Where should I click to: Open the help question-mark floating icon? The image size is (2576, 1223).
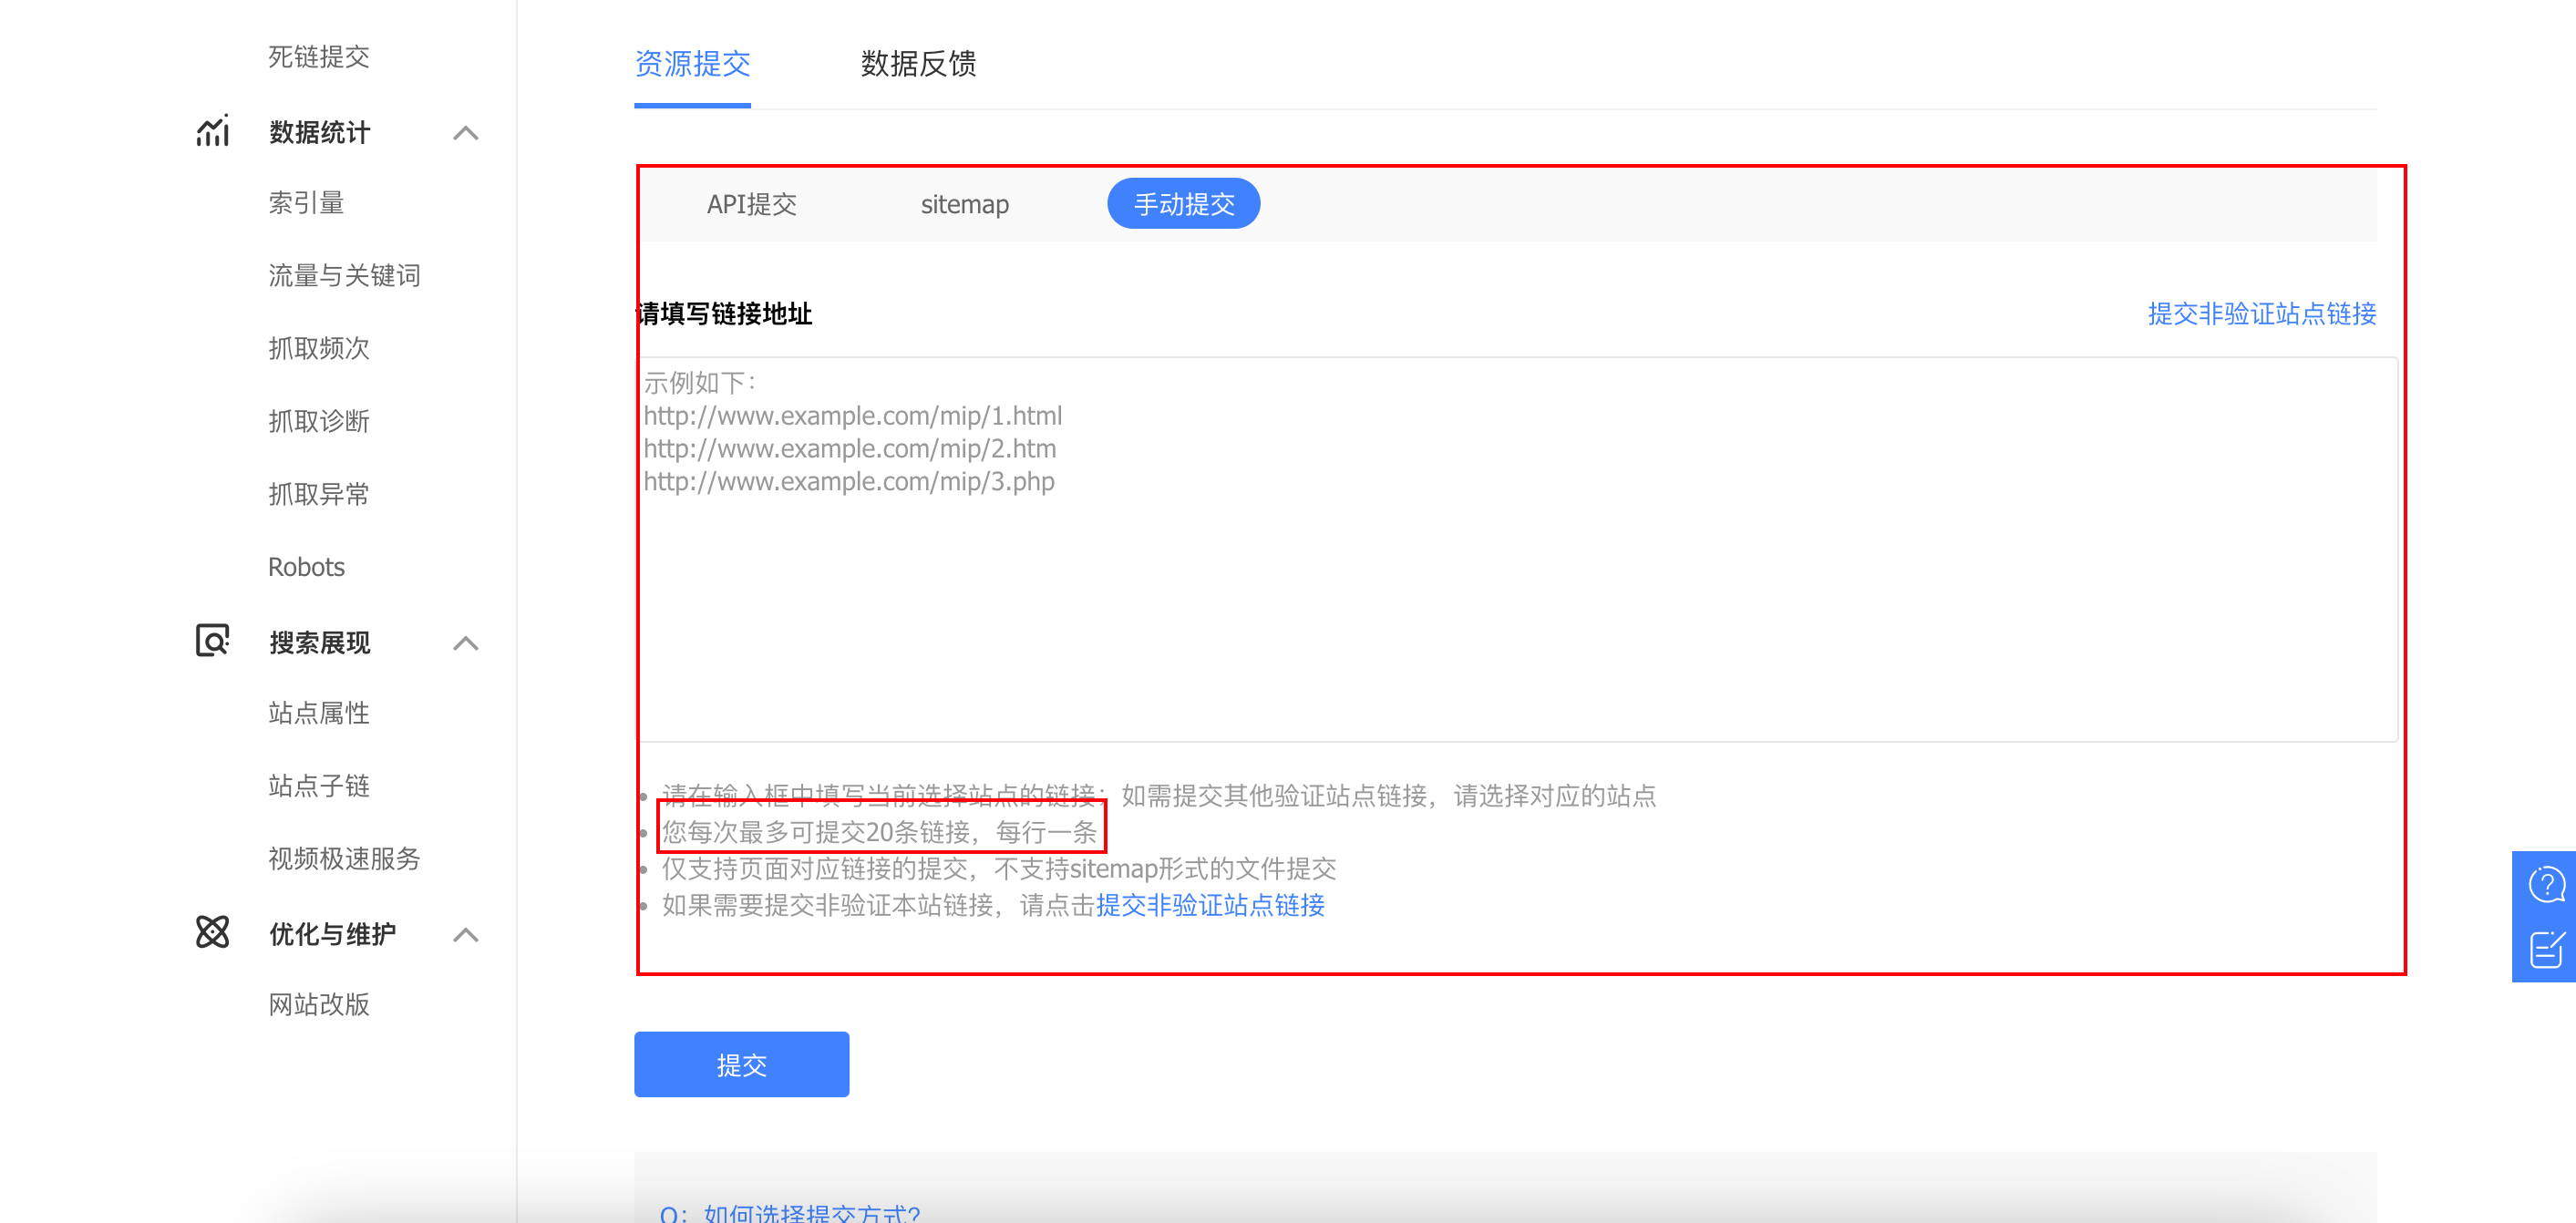(x=2545, y=885)
